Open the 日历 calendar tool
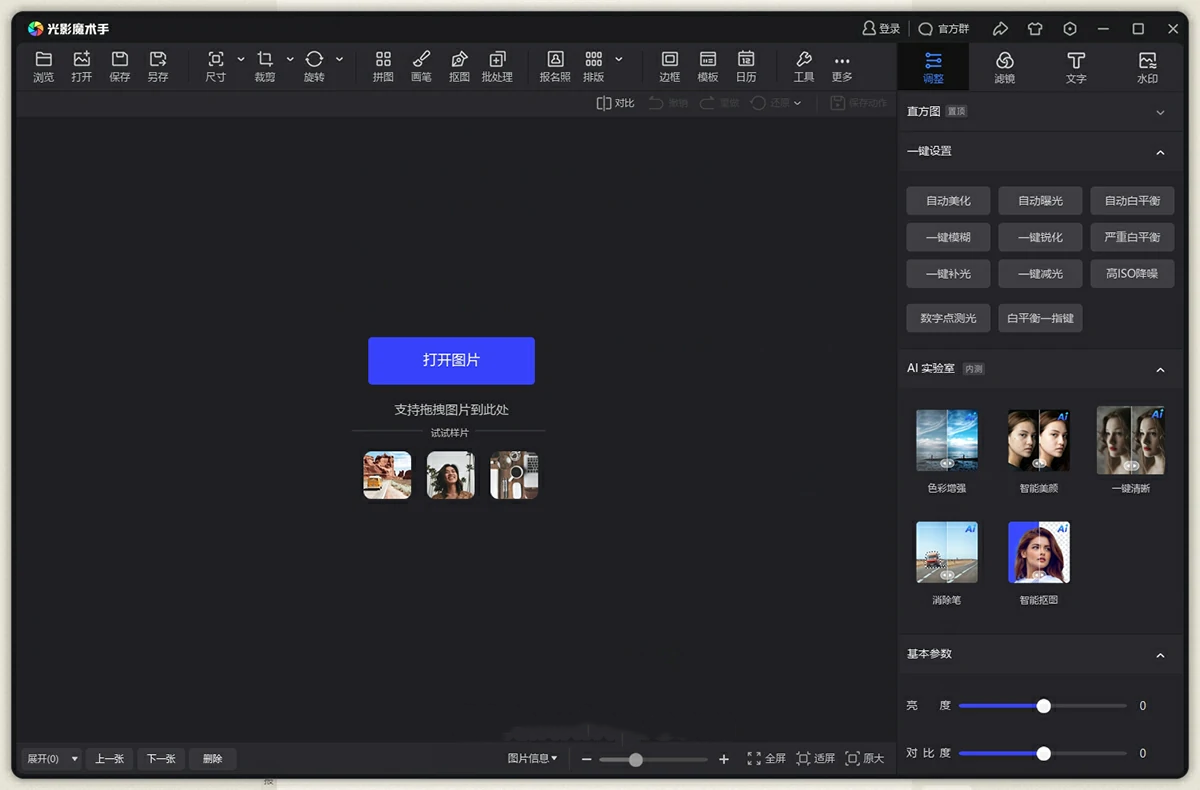 (x=746, y=67)
